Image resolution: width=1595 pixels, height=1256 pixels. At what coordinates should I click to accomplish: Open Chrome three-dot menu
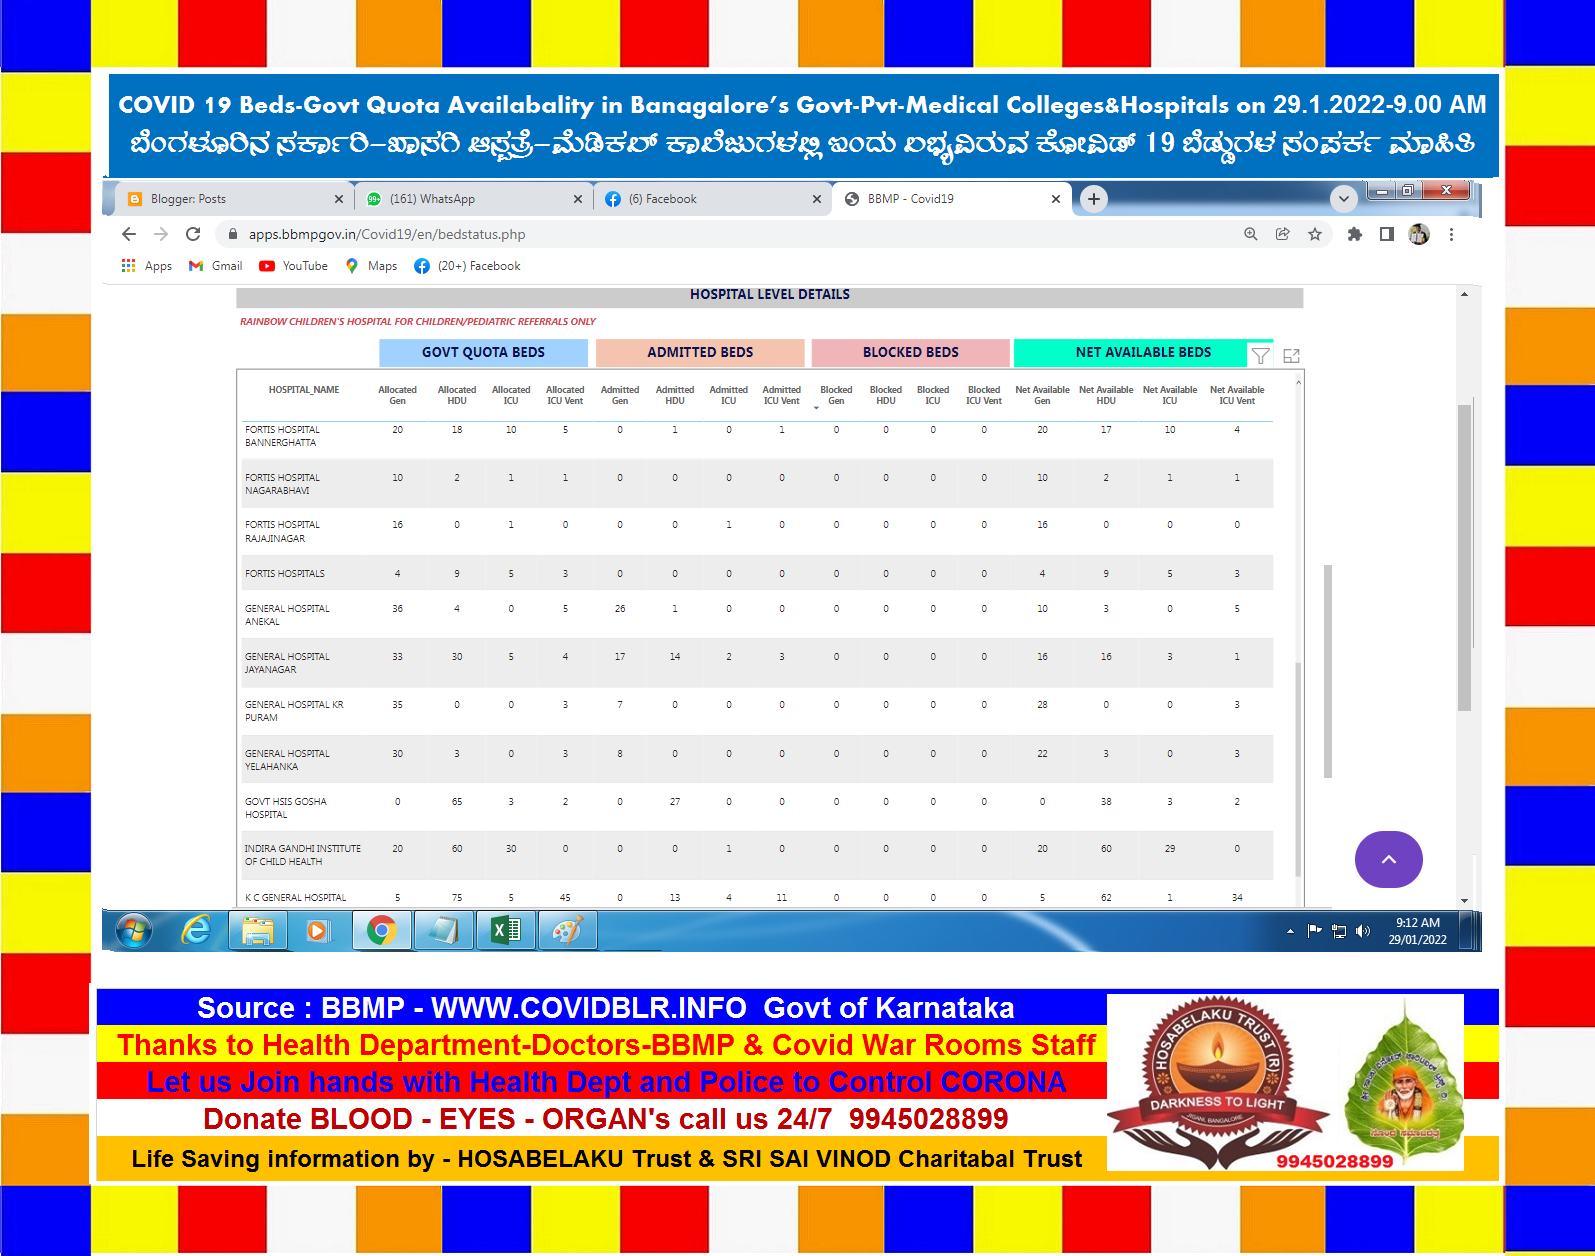1451,234
